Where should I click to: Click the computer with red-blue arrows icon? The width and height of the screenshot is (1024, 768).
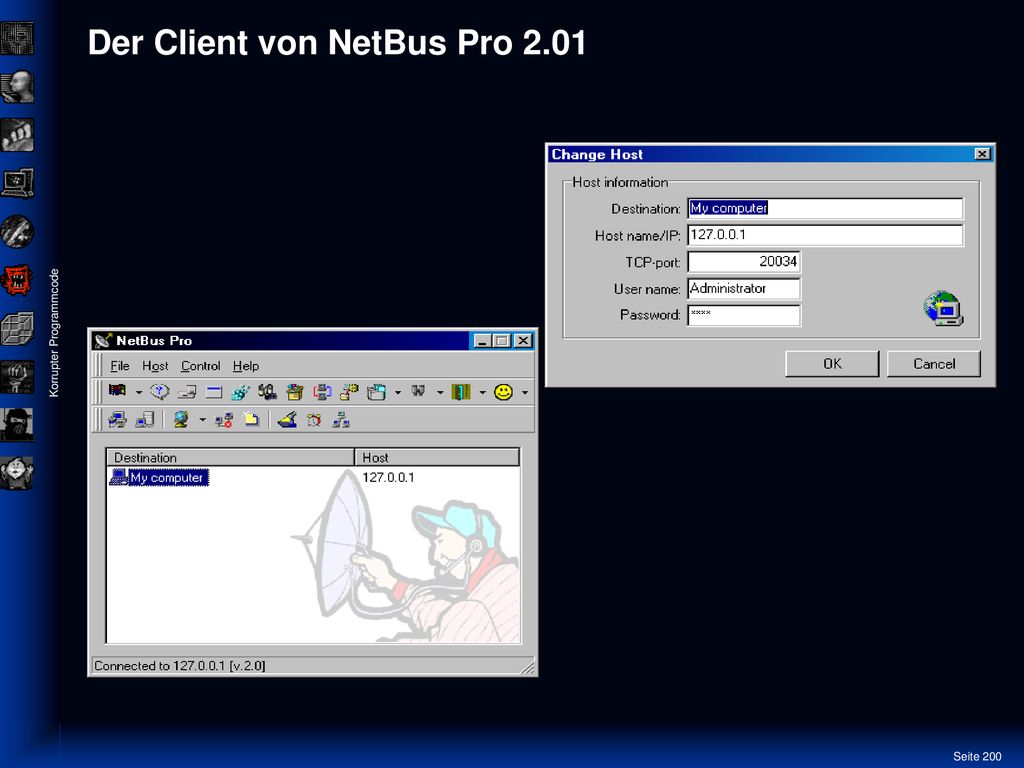click(x=322, y=392)
